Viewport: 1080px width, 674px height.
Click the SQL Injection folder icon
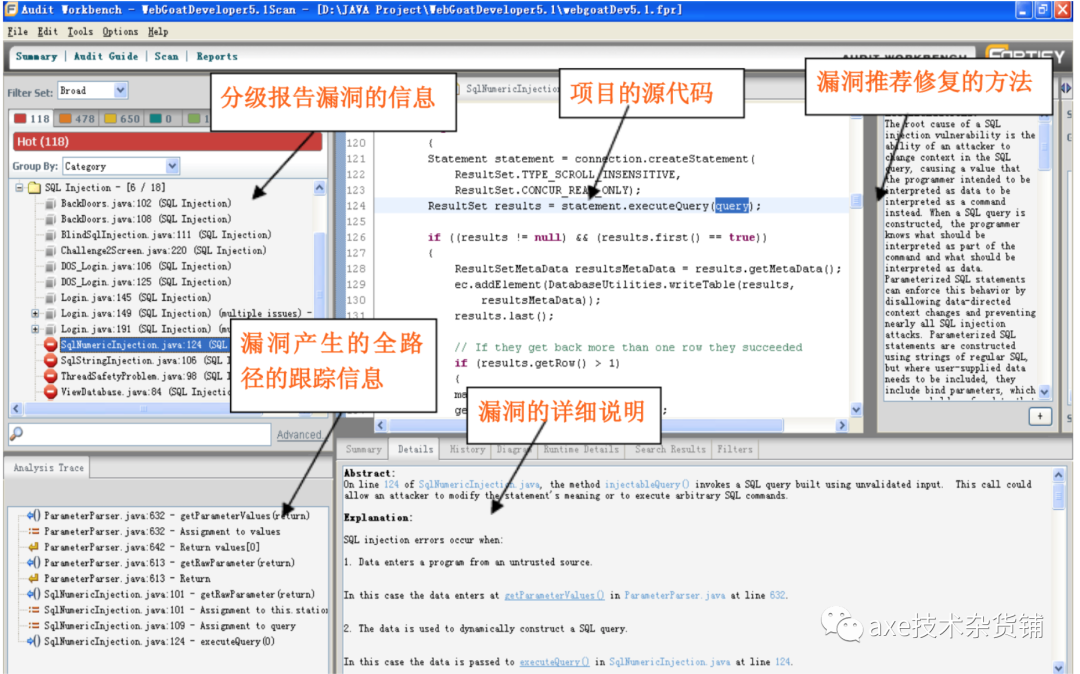click(x=34, y=187)
